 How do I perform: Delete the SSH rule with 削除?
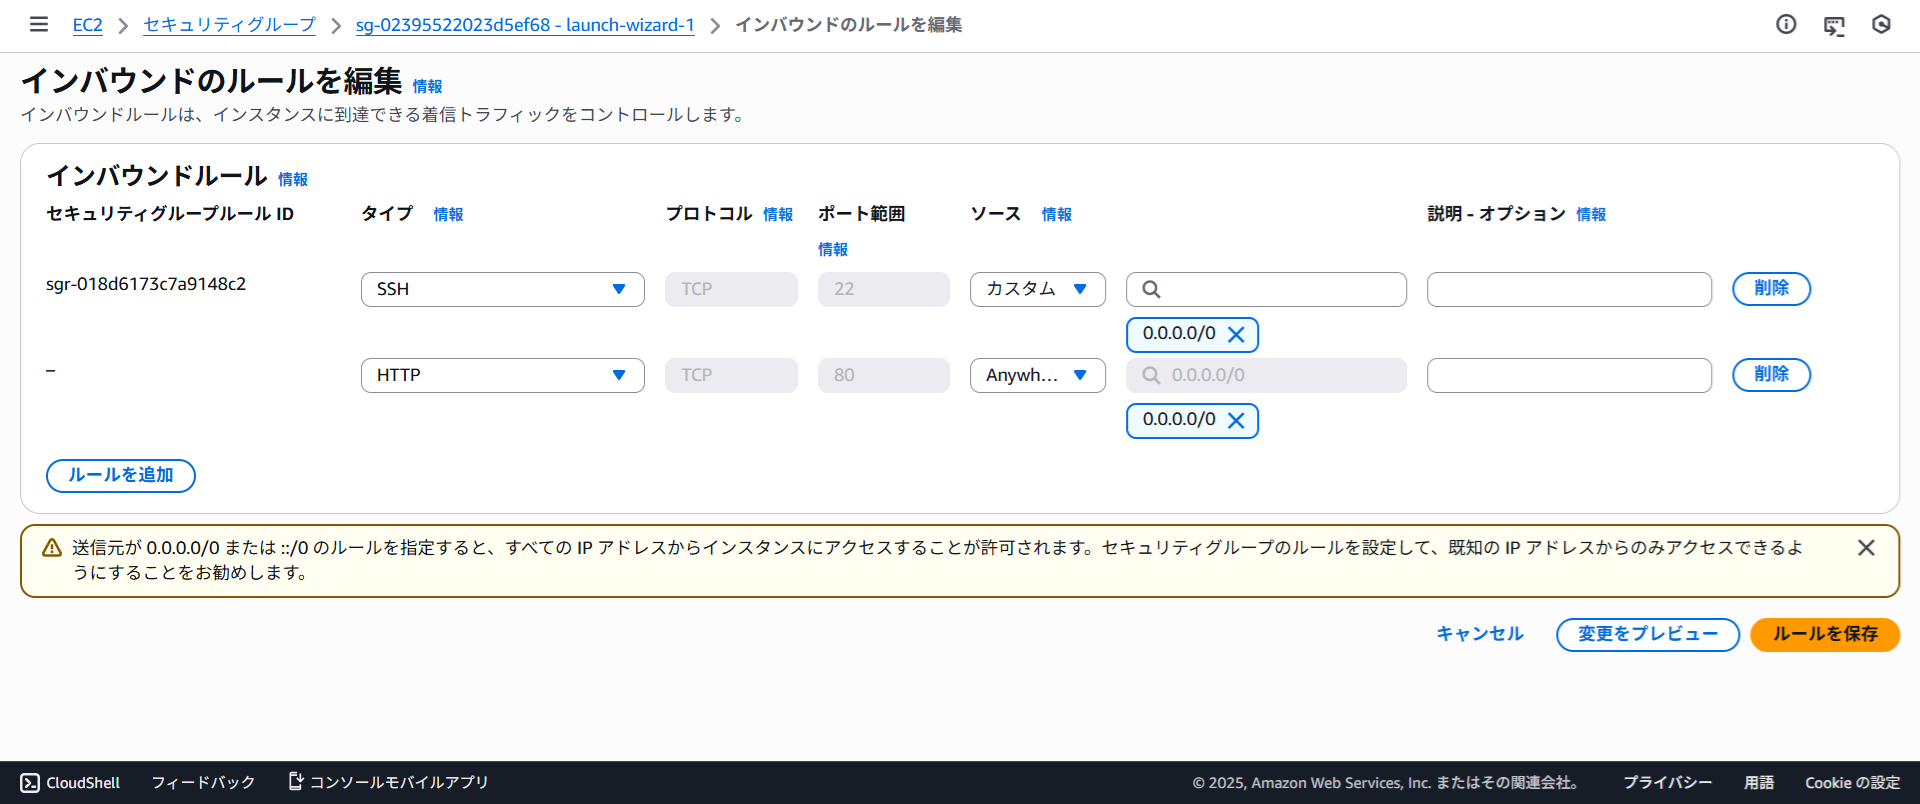tap(1771, 289)
